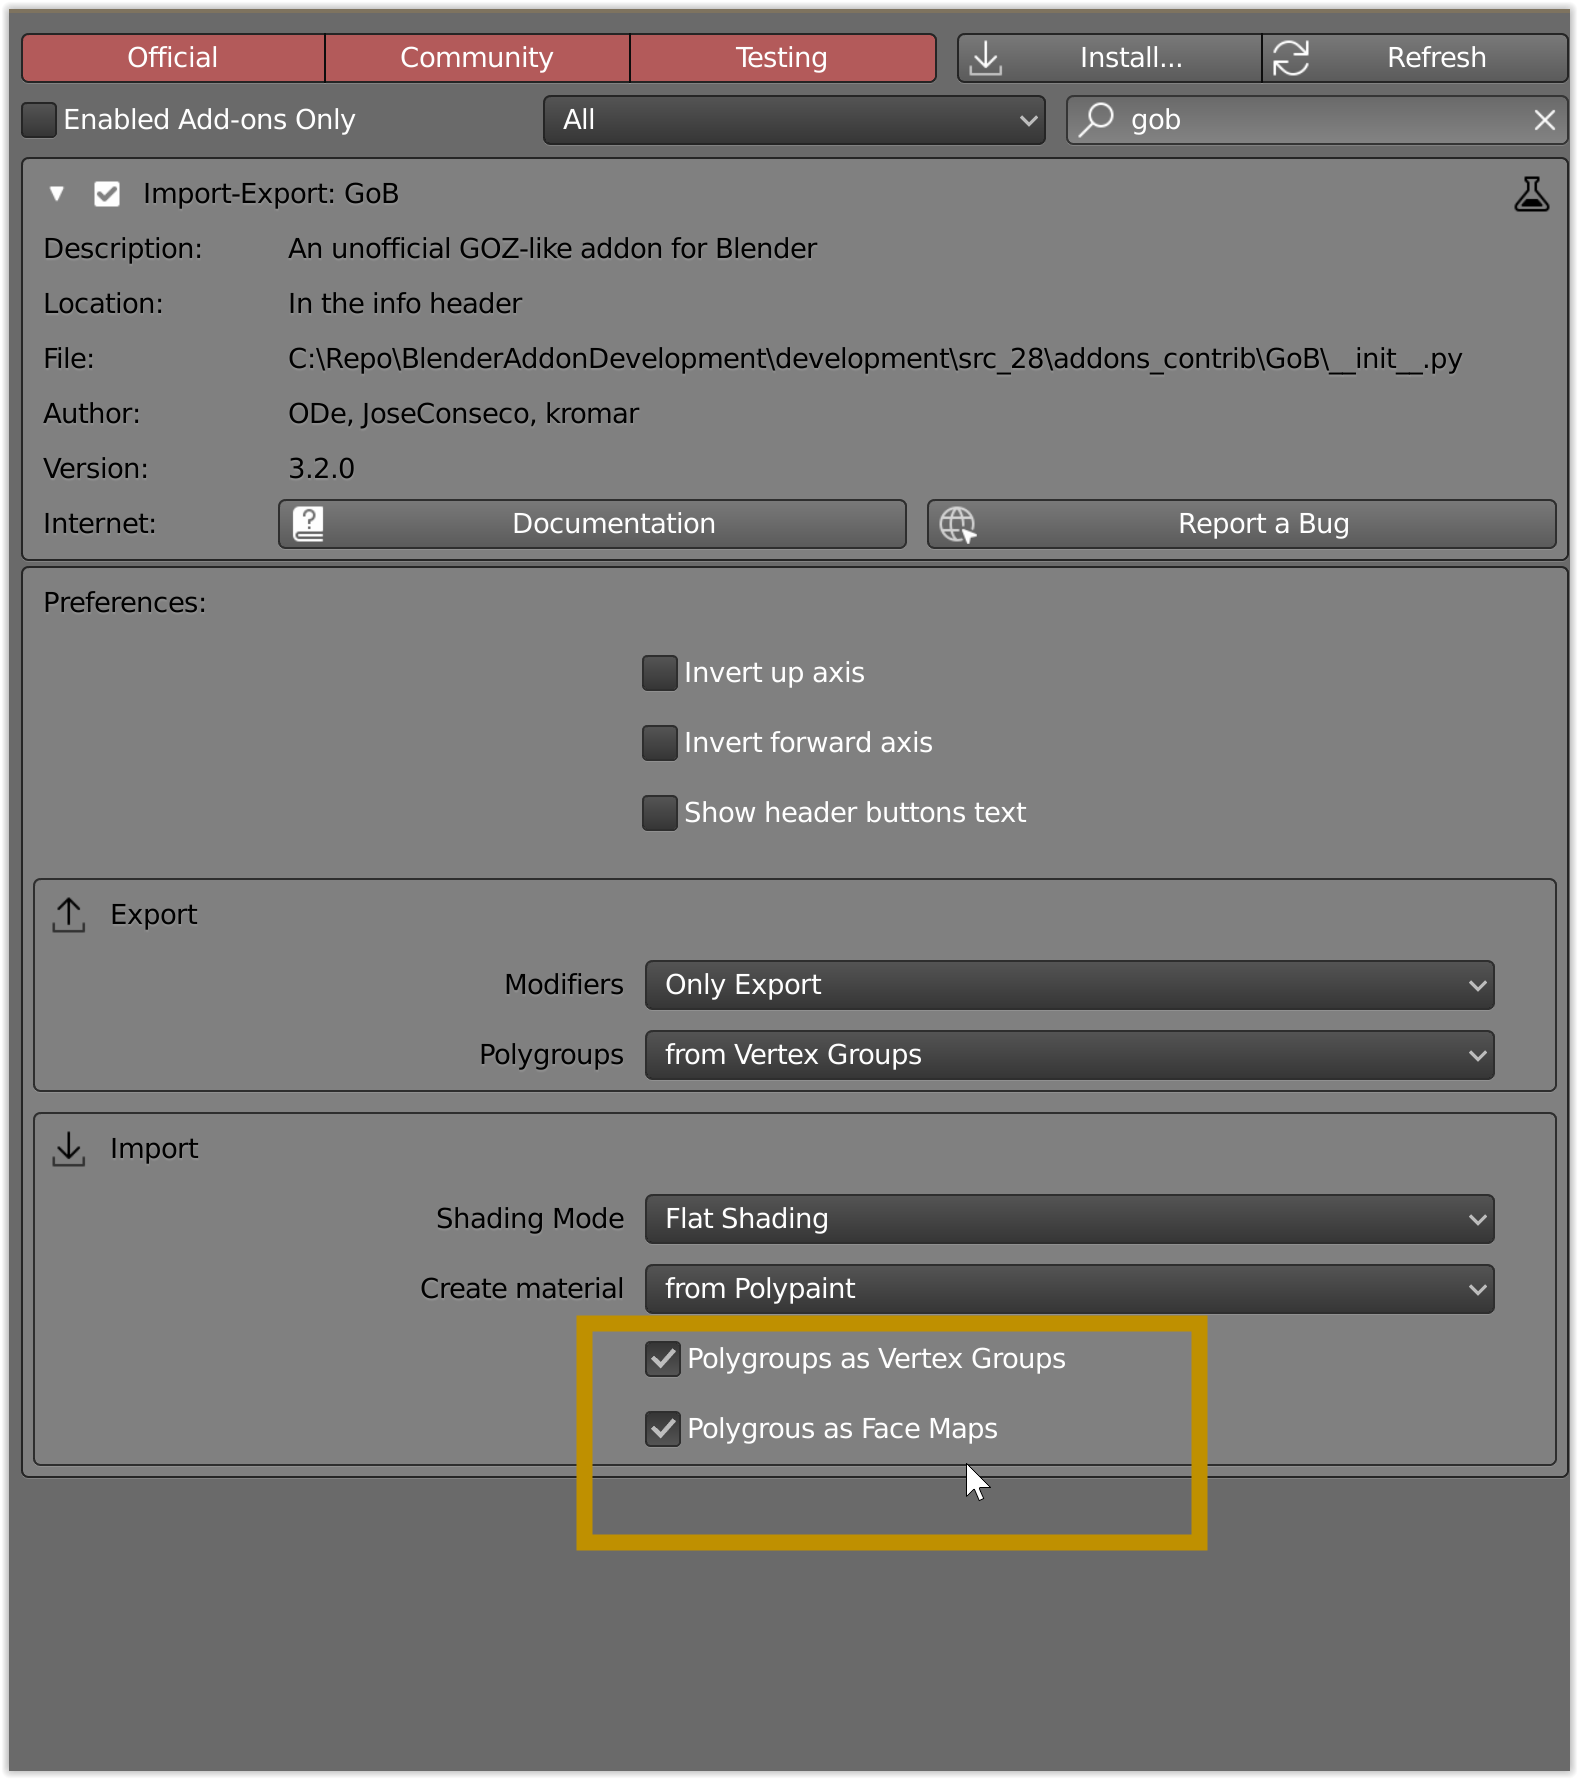Click the globe icon on Report a Bug
The height and width of the screenshot is (1779, 1578).
tap(958, 524)
